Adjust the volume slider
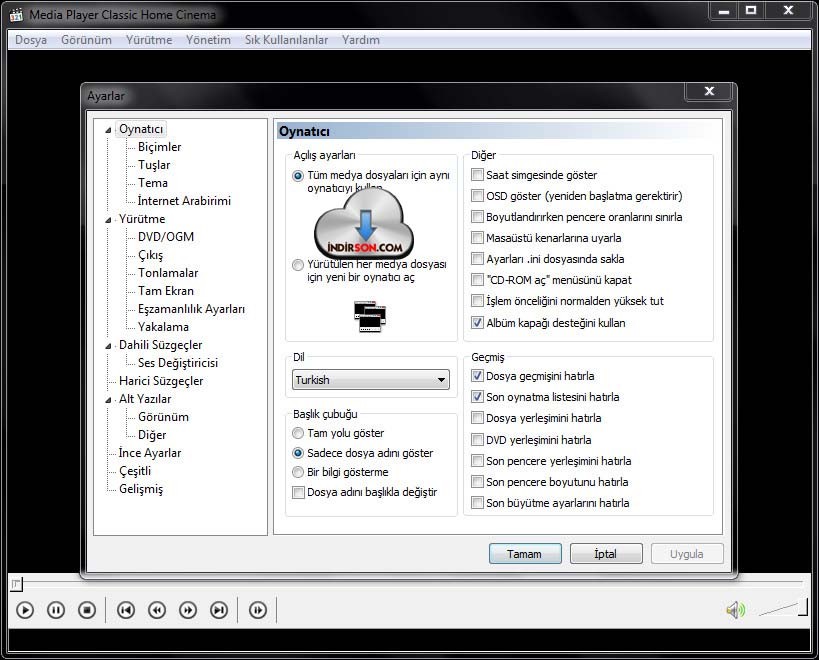The image size is (819, 660). 782,609
